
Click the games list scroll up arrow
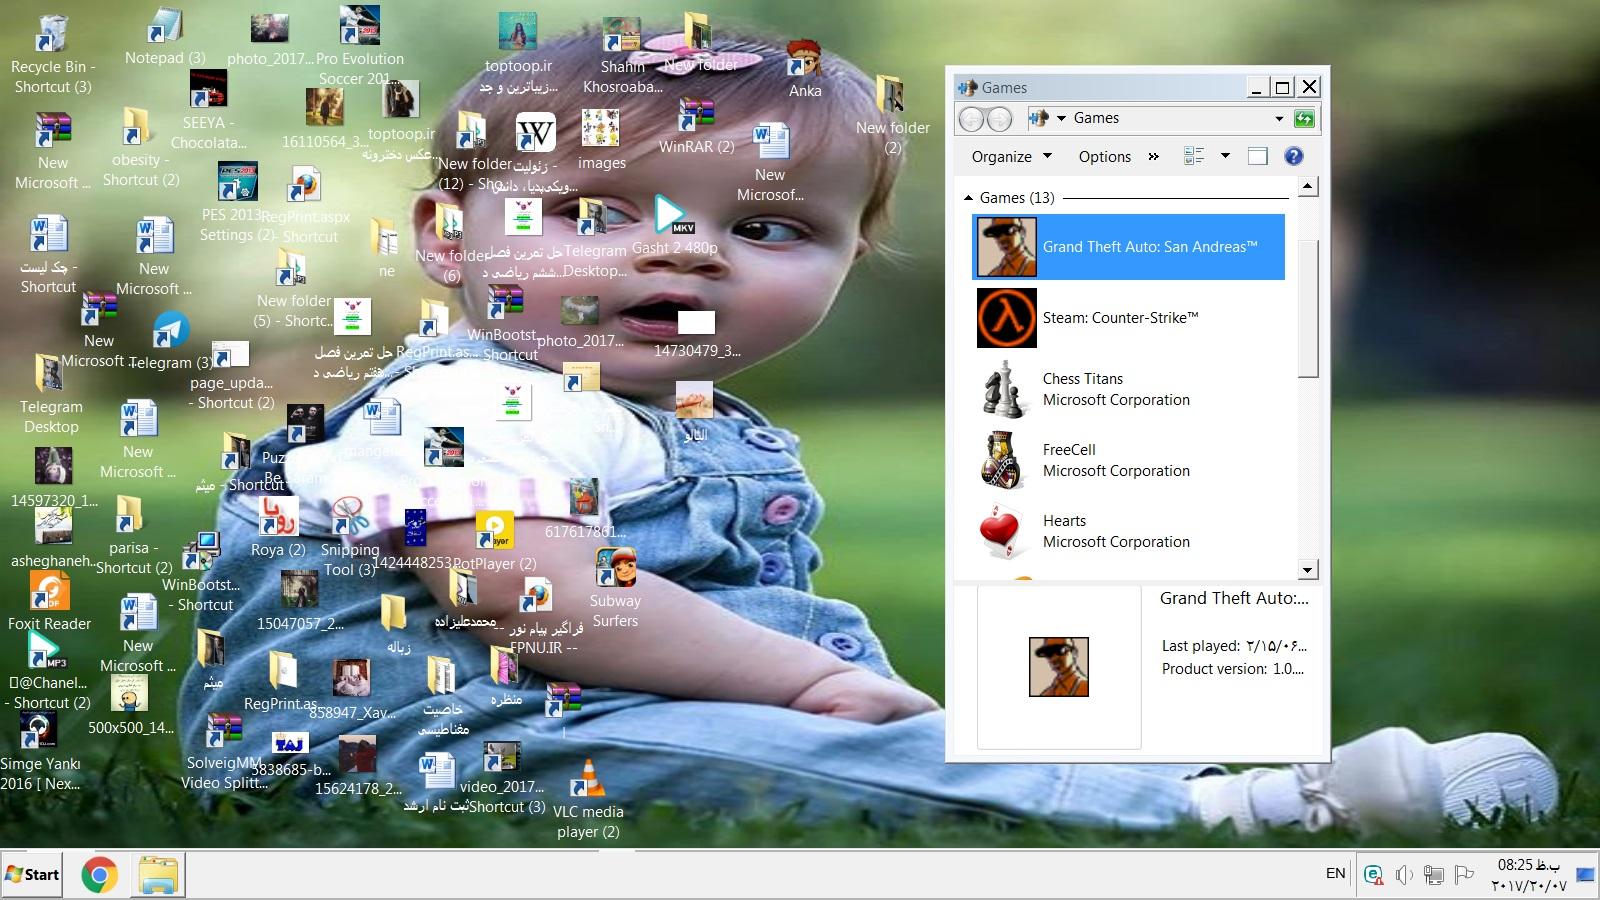coord(1308,186)
